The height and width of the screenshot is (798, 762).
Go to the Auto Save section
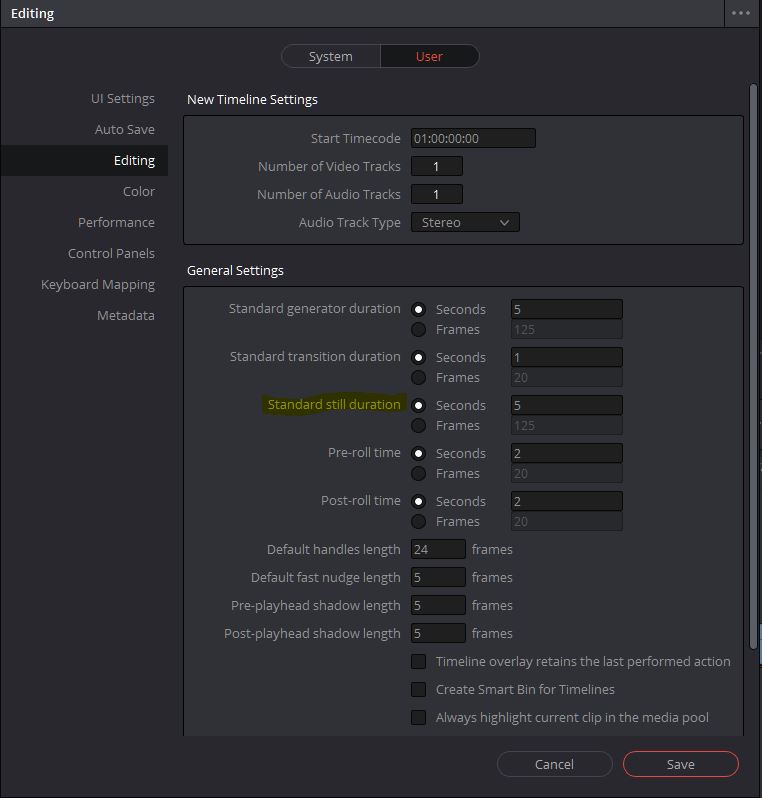tap(124, 129)
